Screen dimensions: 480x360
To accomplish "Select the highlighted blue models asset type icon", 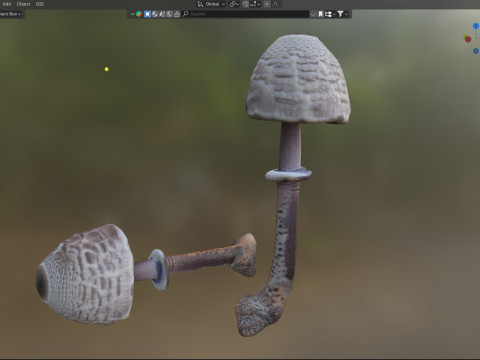I will (147, 14).
